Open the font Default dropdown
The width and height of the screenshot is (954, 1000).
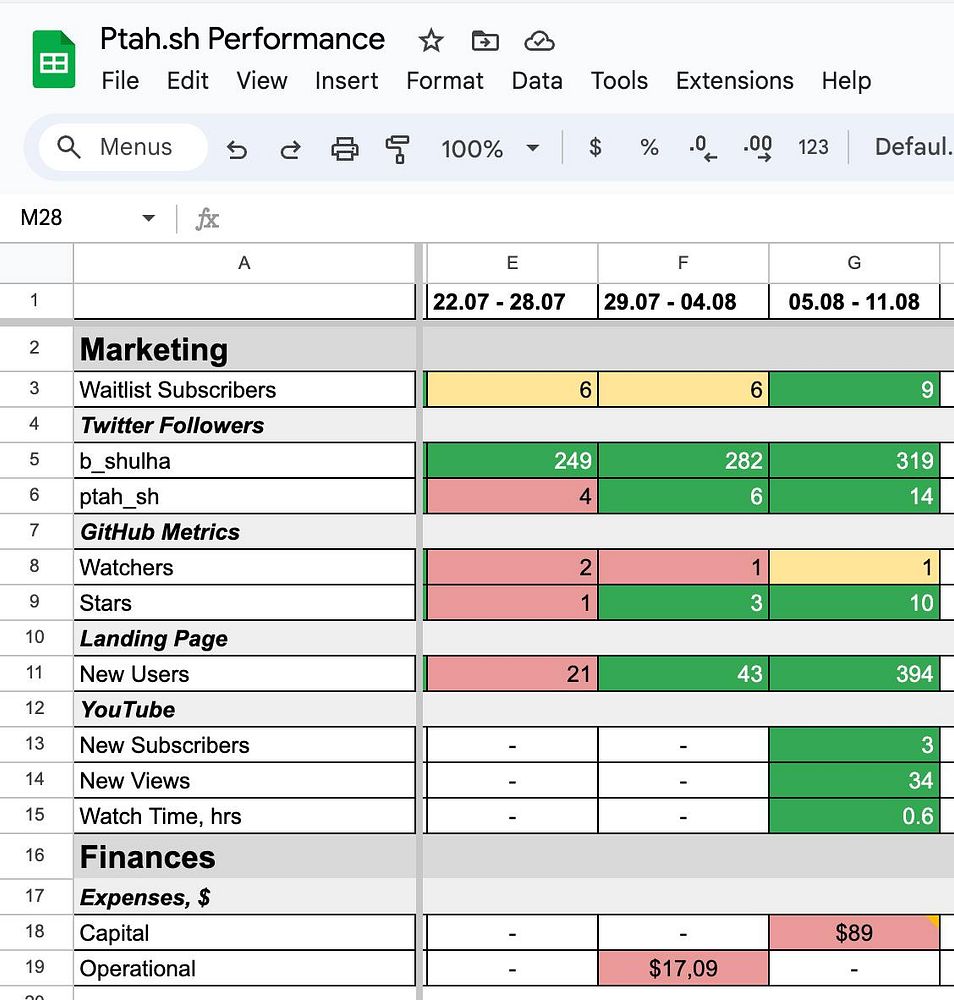click(911, 148)
